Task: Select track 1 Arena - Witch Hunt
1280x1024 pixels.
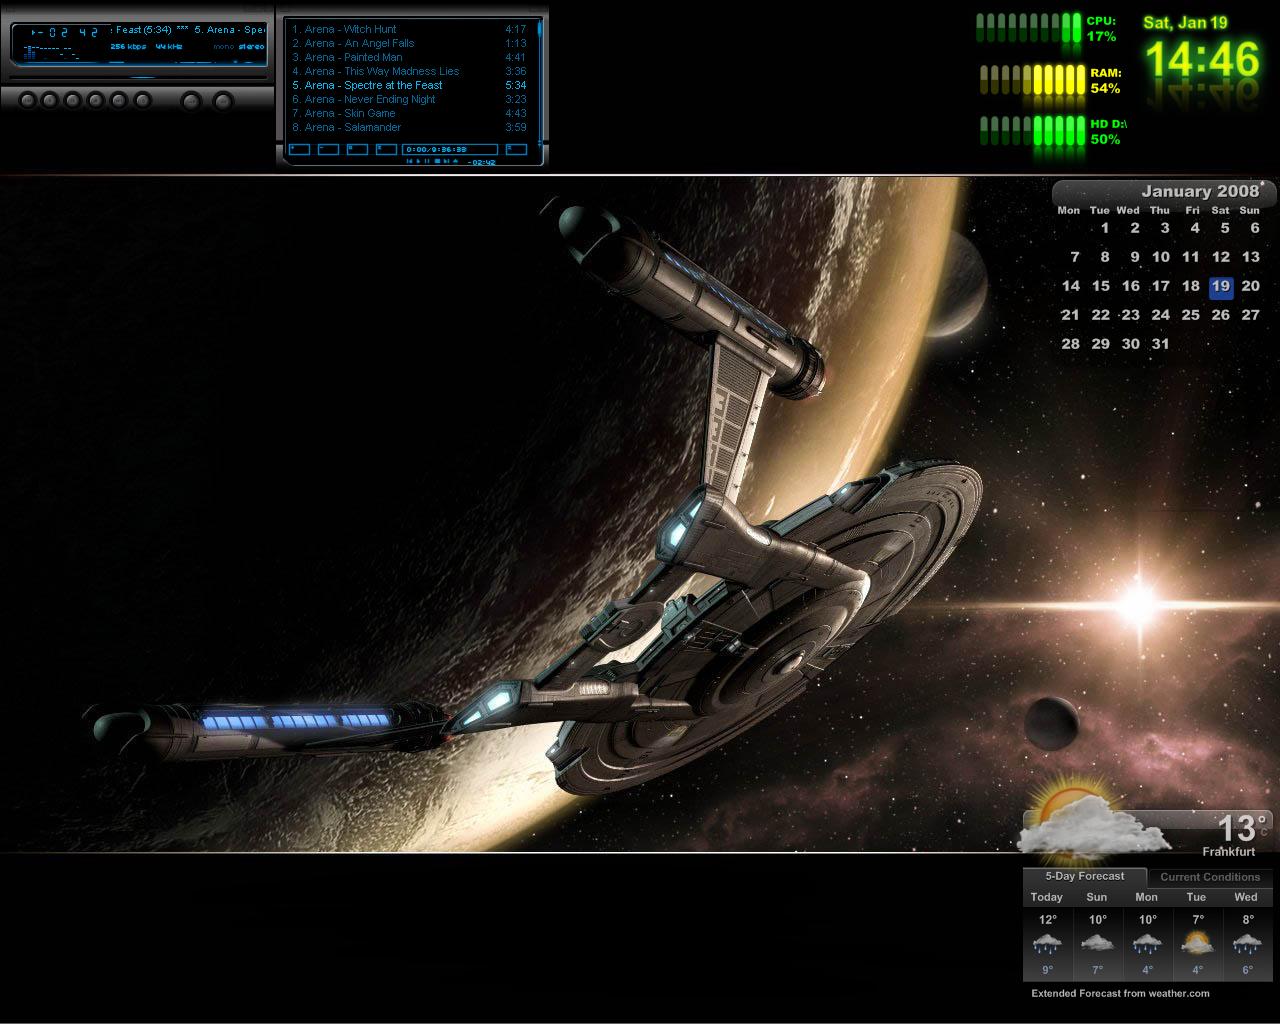Action: (409, 29)
